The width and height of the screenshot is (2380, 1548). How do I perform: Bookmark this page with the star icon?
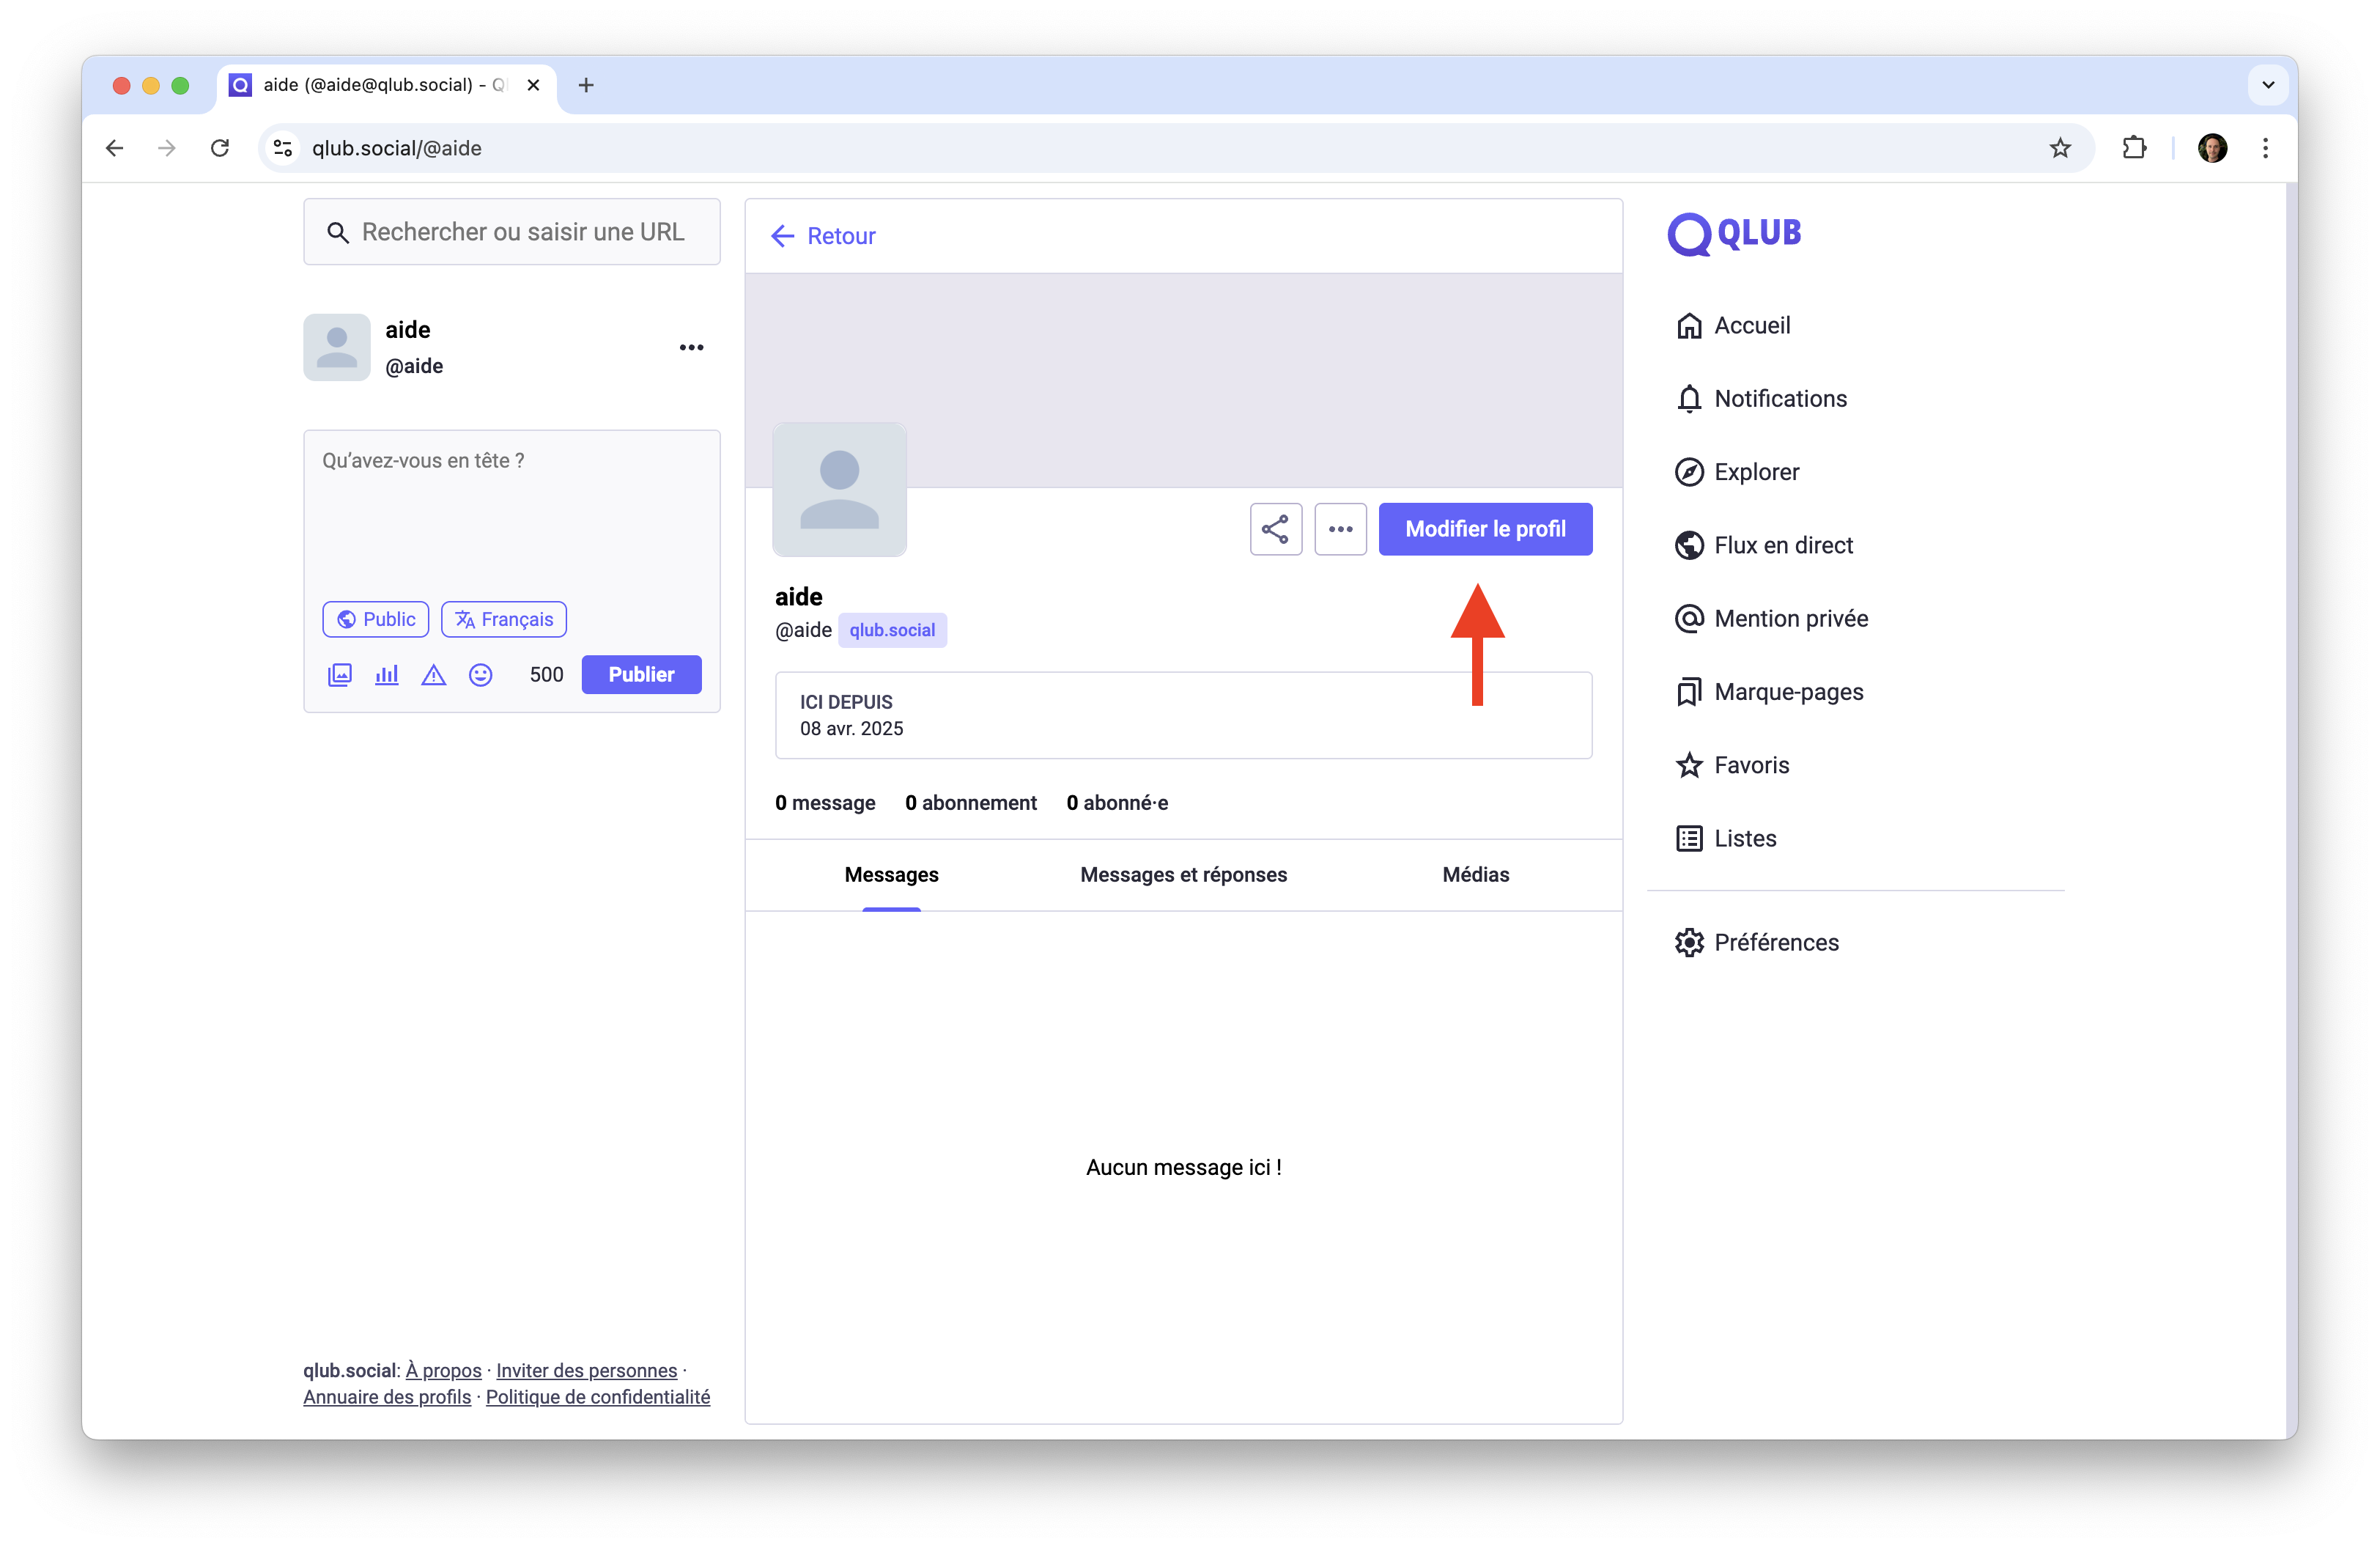pos(2059,148)
